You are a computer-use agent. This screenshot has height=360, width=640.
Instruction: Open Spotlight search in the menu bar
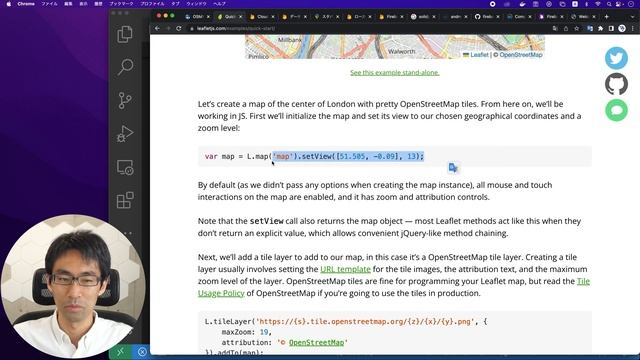coord(609,4)
